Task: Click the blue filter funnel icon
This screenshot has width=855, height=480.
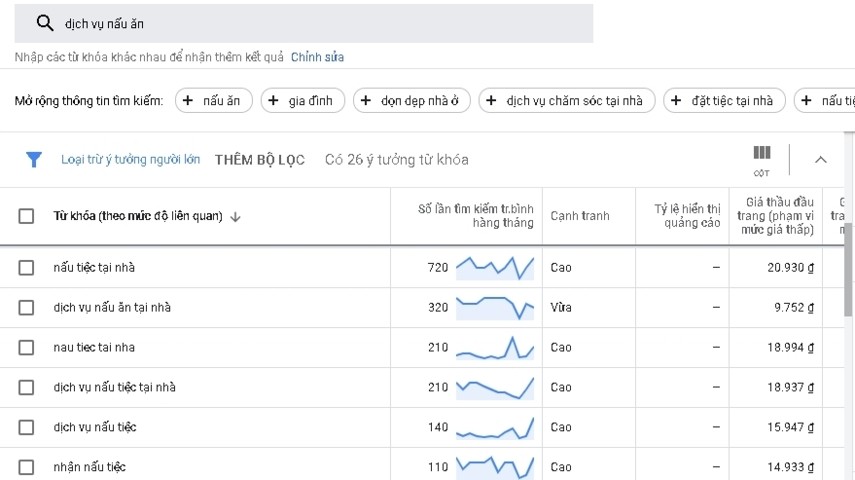Action: coord(34,160)
